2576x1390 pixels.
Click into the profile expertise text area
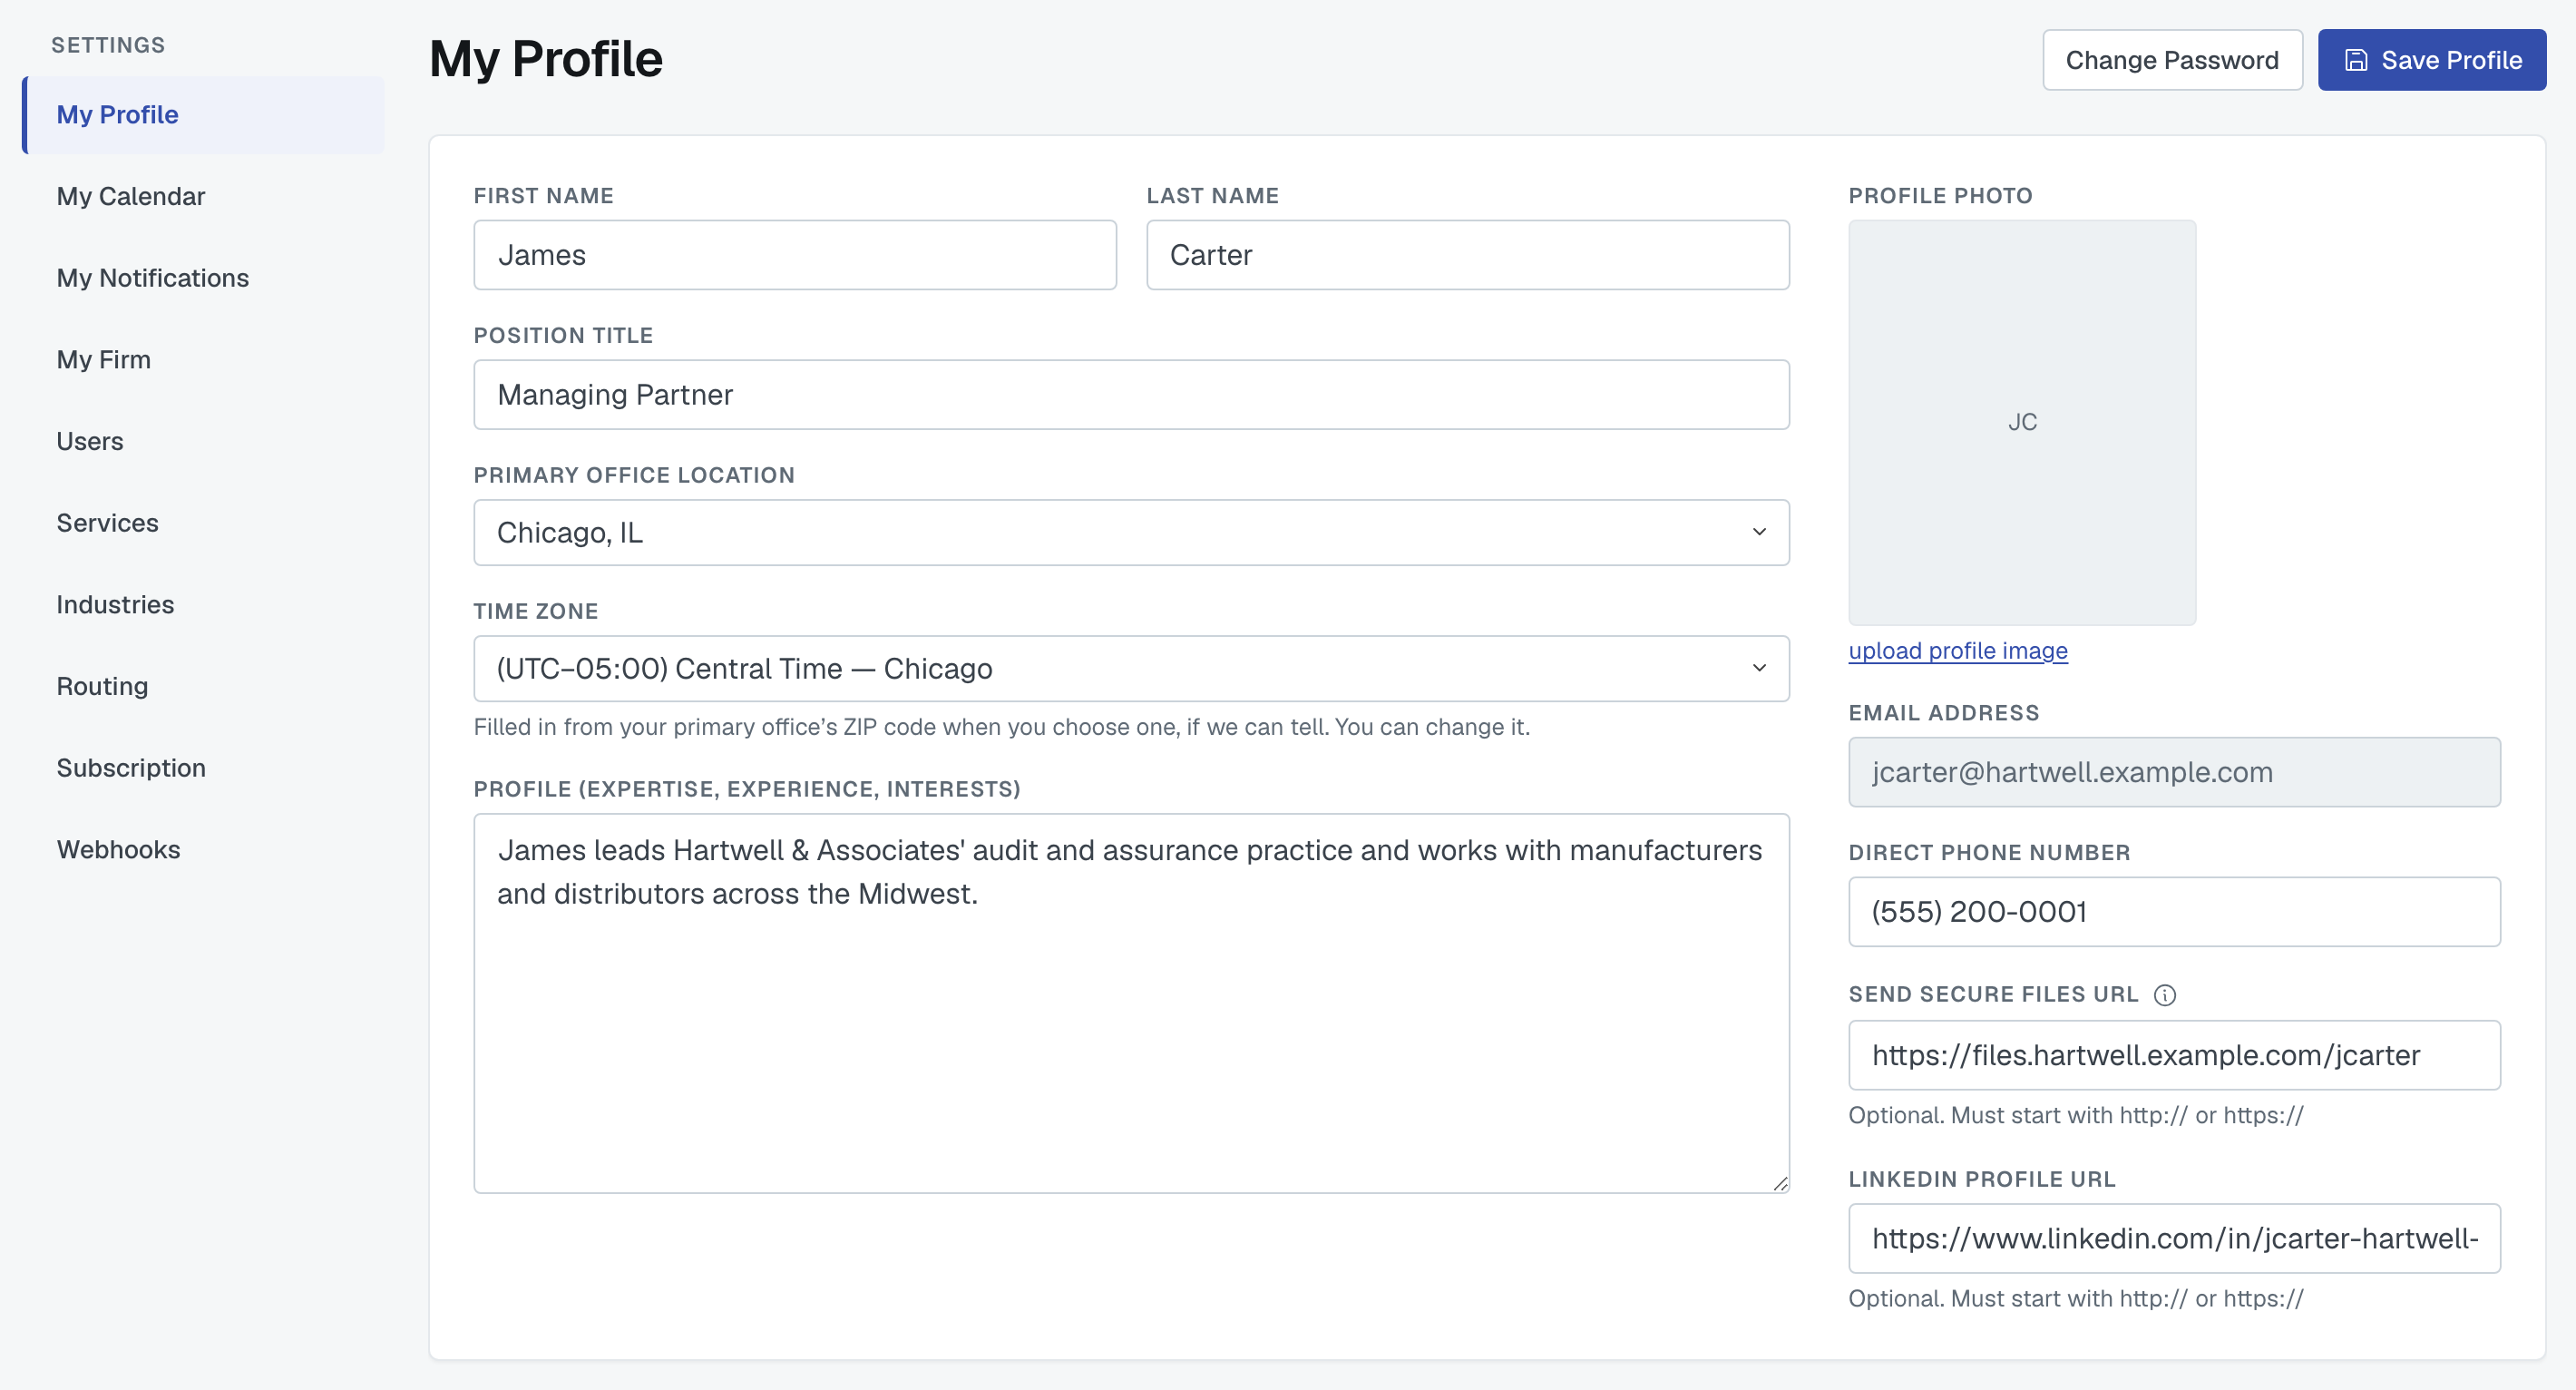point(1131,1003)
